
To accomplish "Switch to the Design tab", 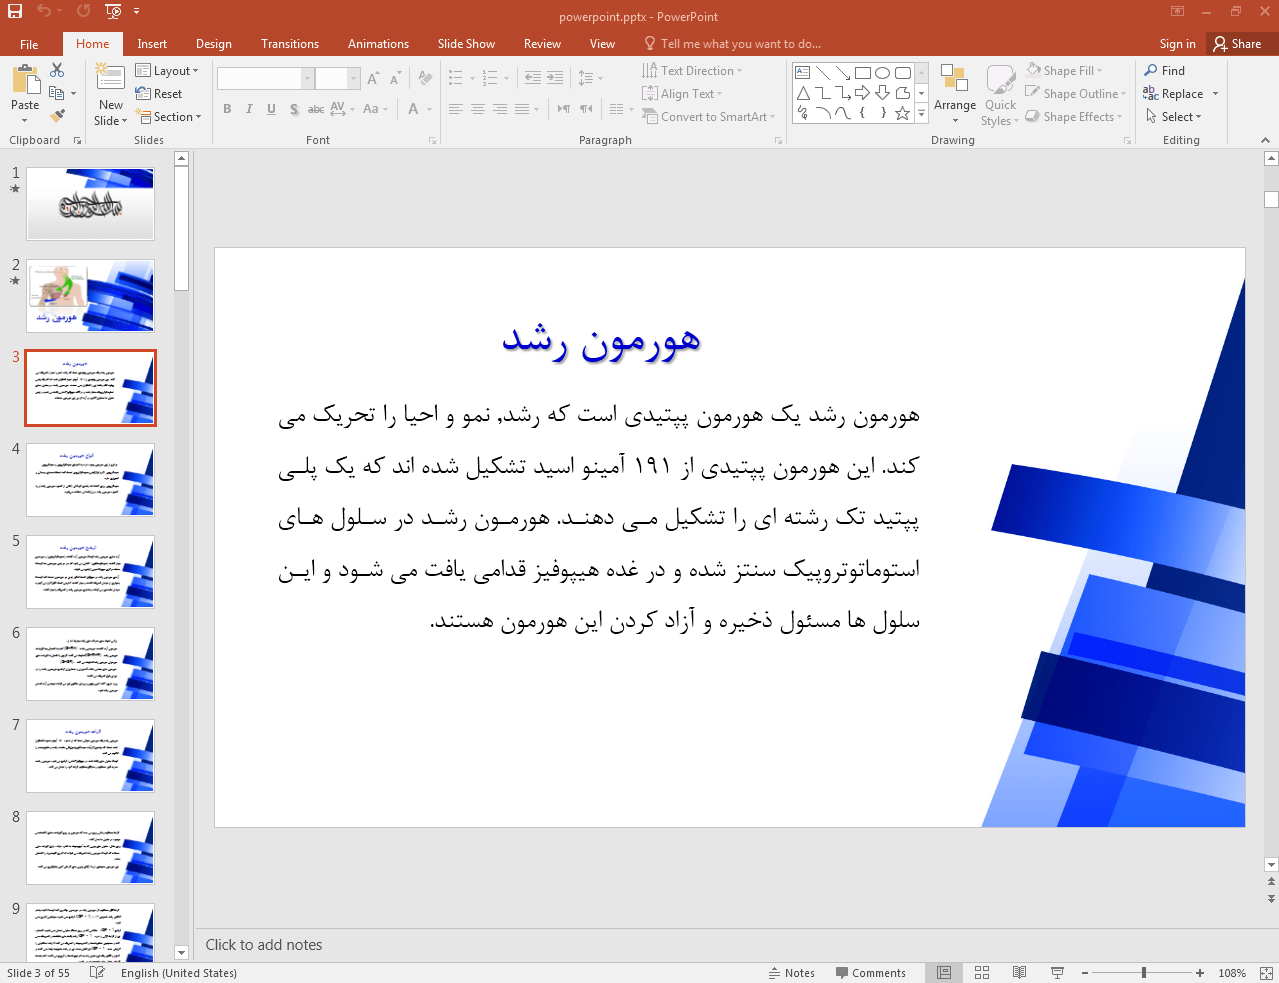I will point(213,44).
